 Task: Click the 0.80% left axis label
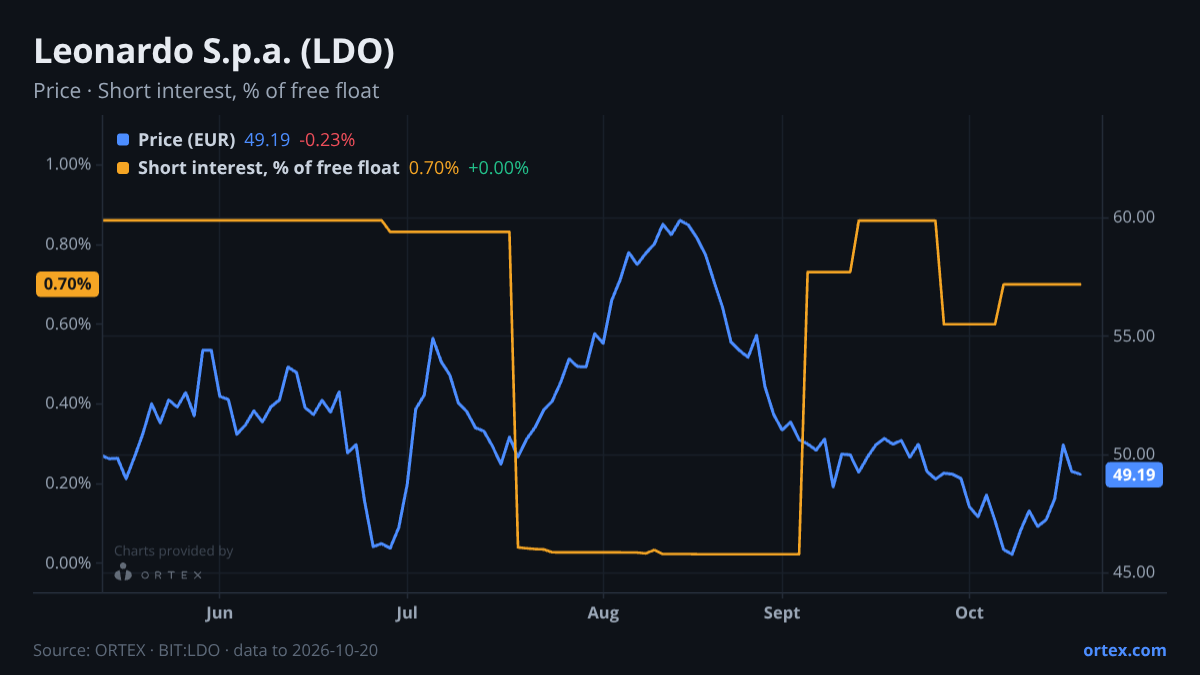click(69, 244)
